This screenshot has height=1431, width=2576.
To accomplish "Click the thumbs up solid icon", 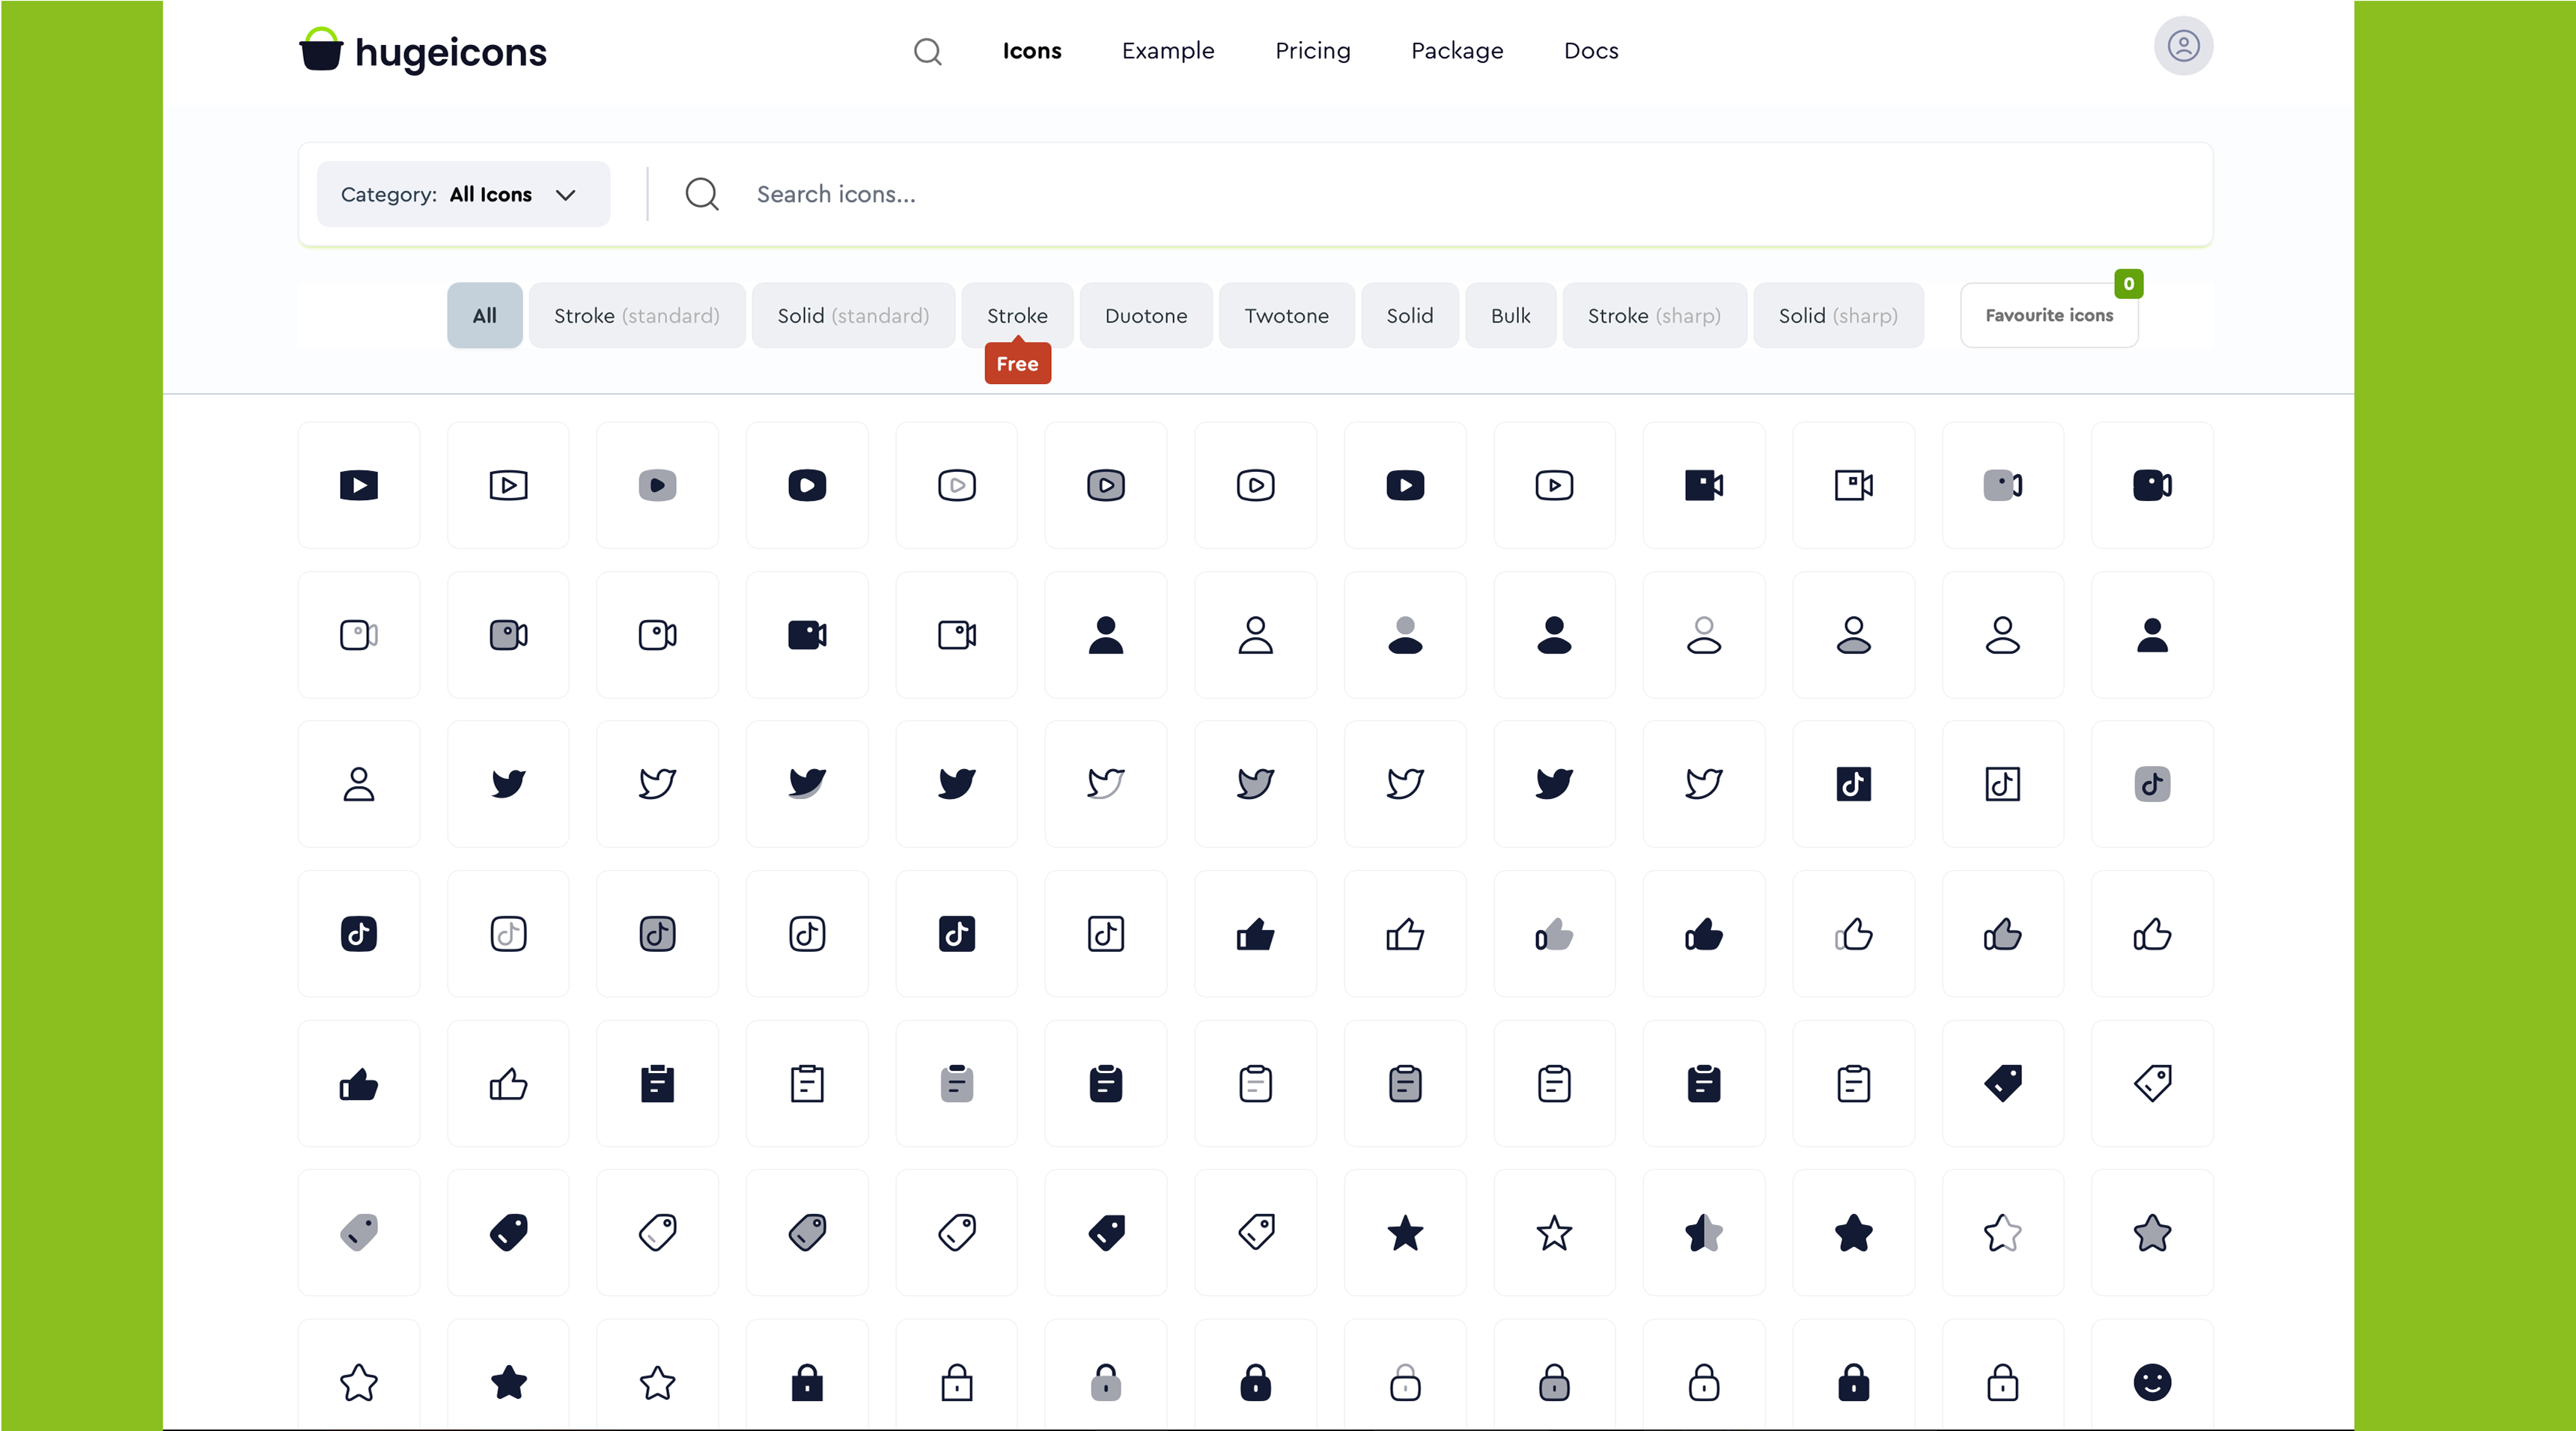I will pyautogui.click(x=1256, y=934).
